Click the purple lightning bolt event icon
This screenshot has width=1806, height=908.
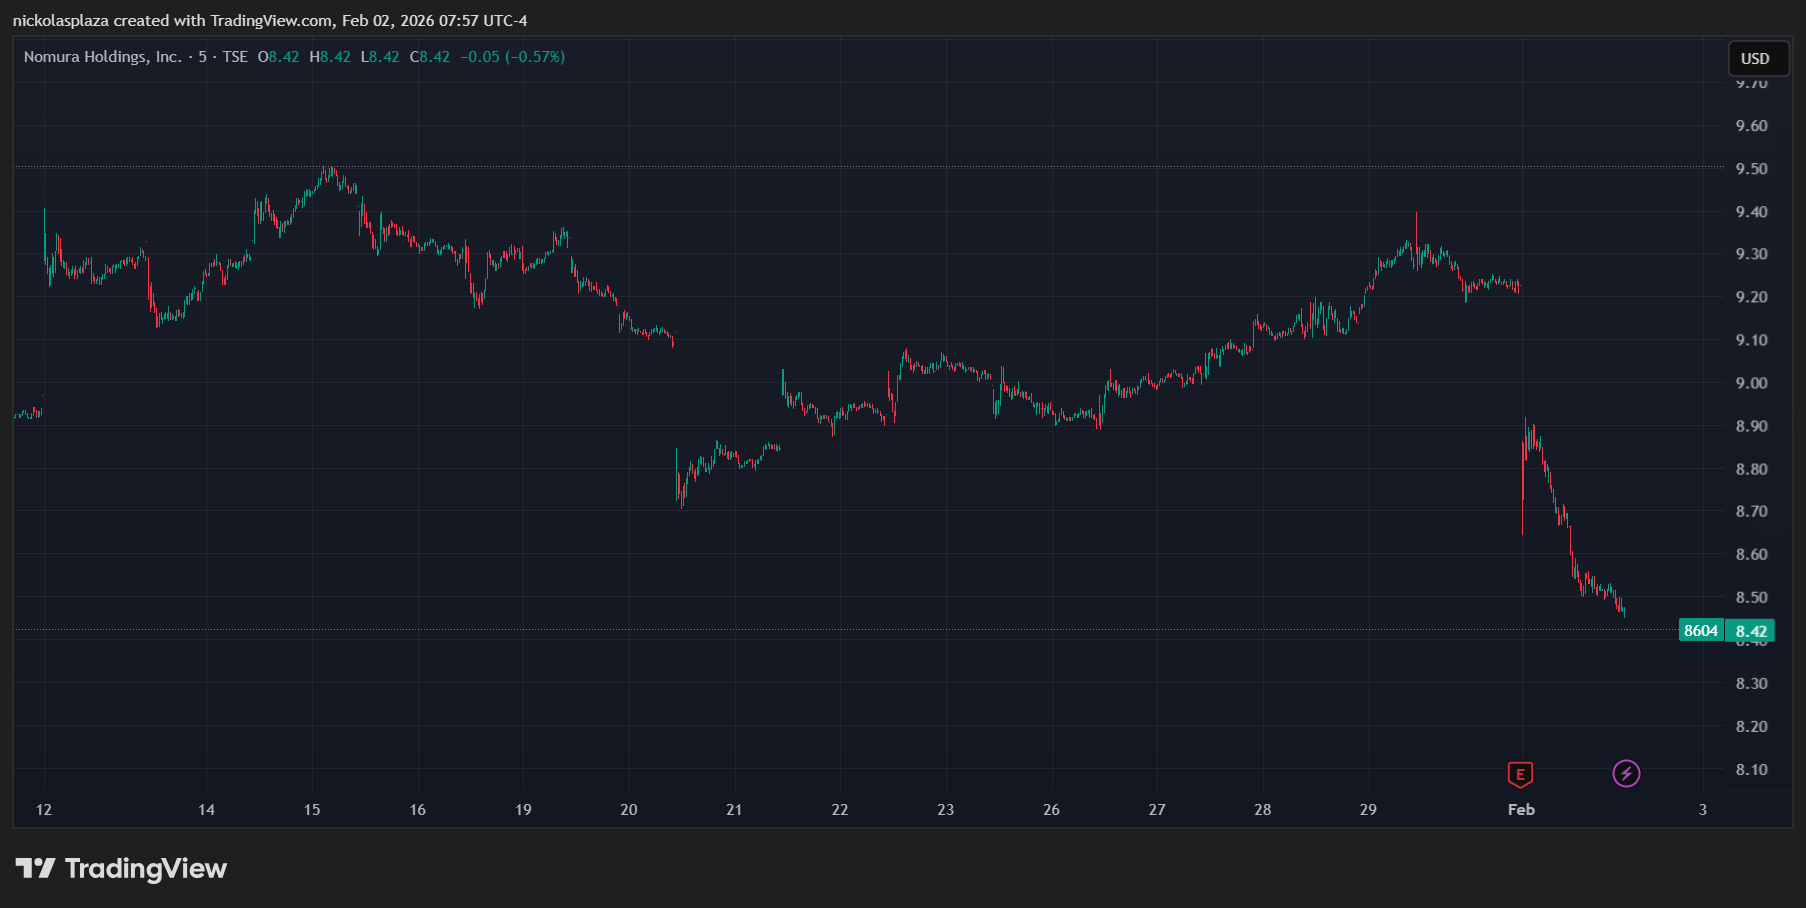coord(1626,773)
